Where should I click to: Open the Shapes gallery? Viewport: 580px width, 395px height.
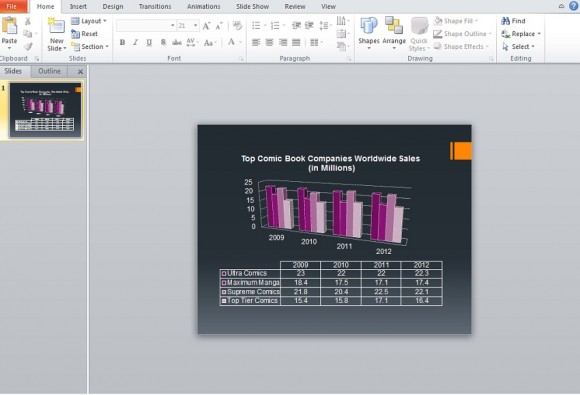click(x=369, y=34)
